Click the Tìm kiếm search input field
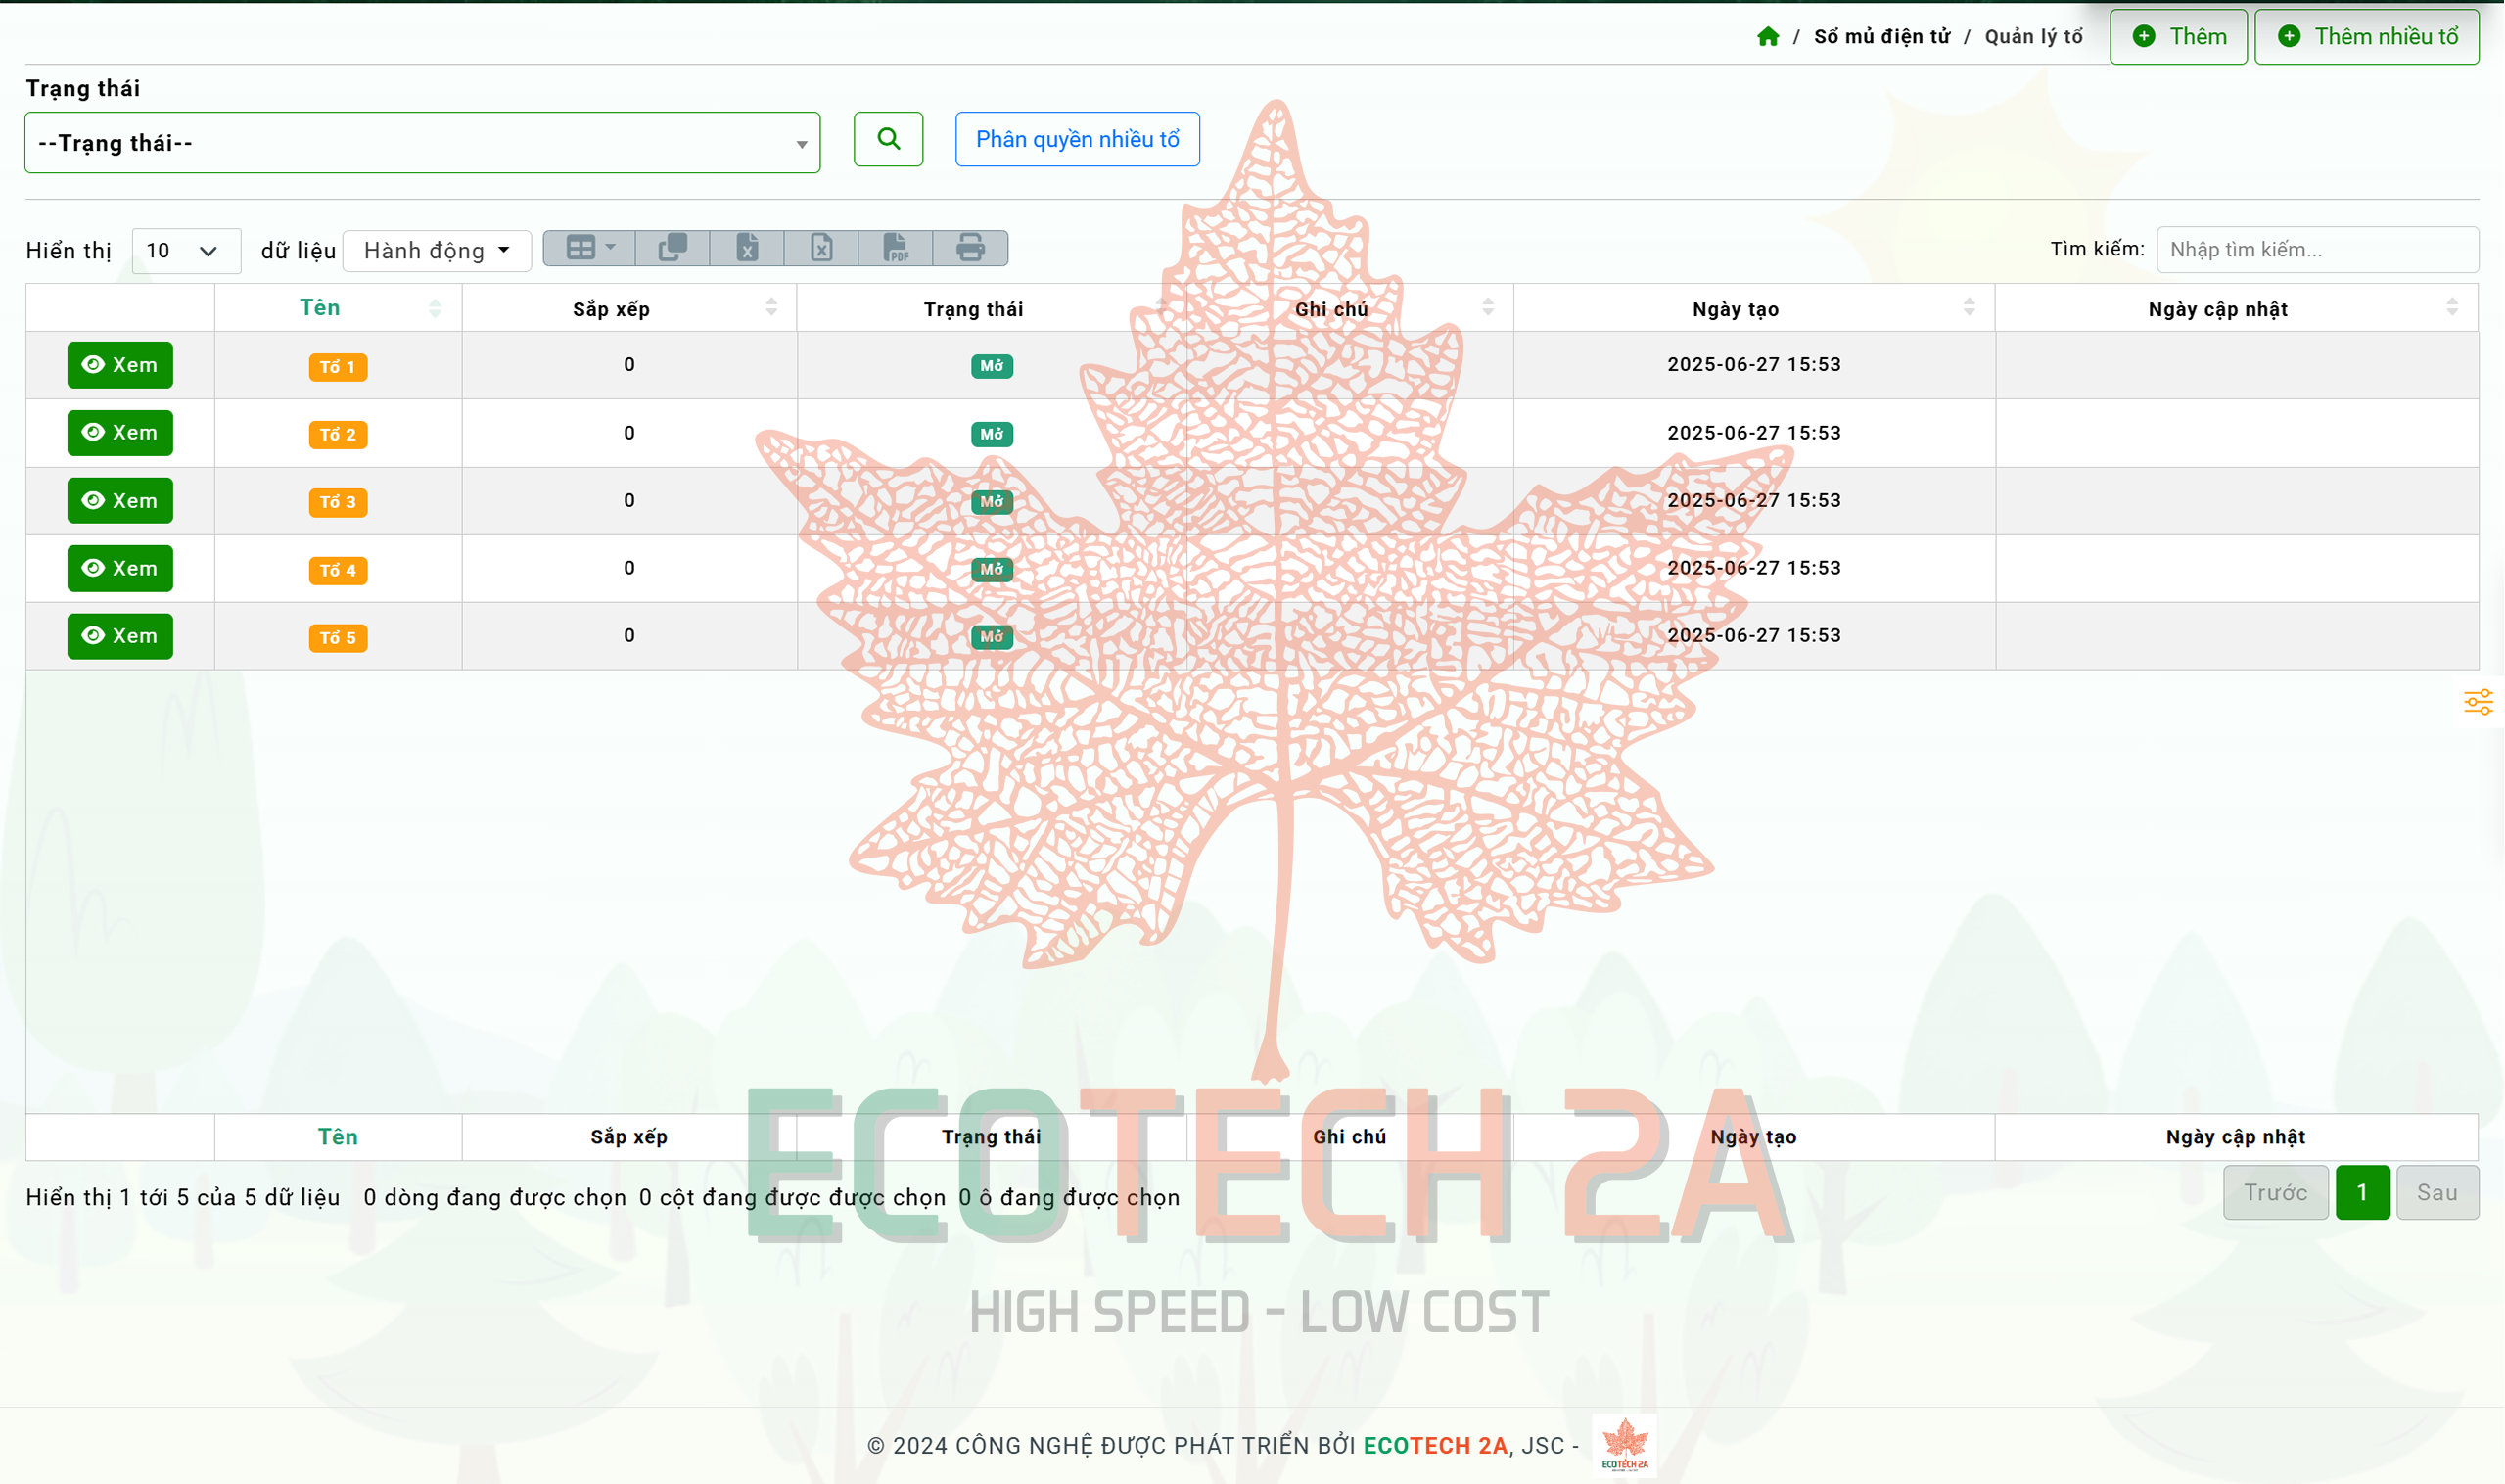The image size is (2505, 1484). click(2316, 250)
